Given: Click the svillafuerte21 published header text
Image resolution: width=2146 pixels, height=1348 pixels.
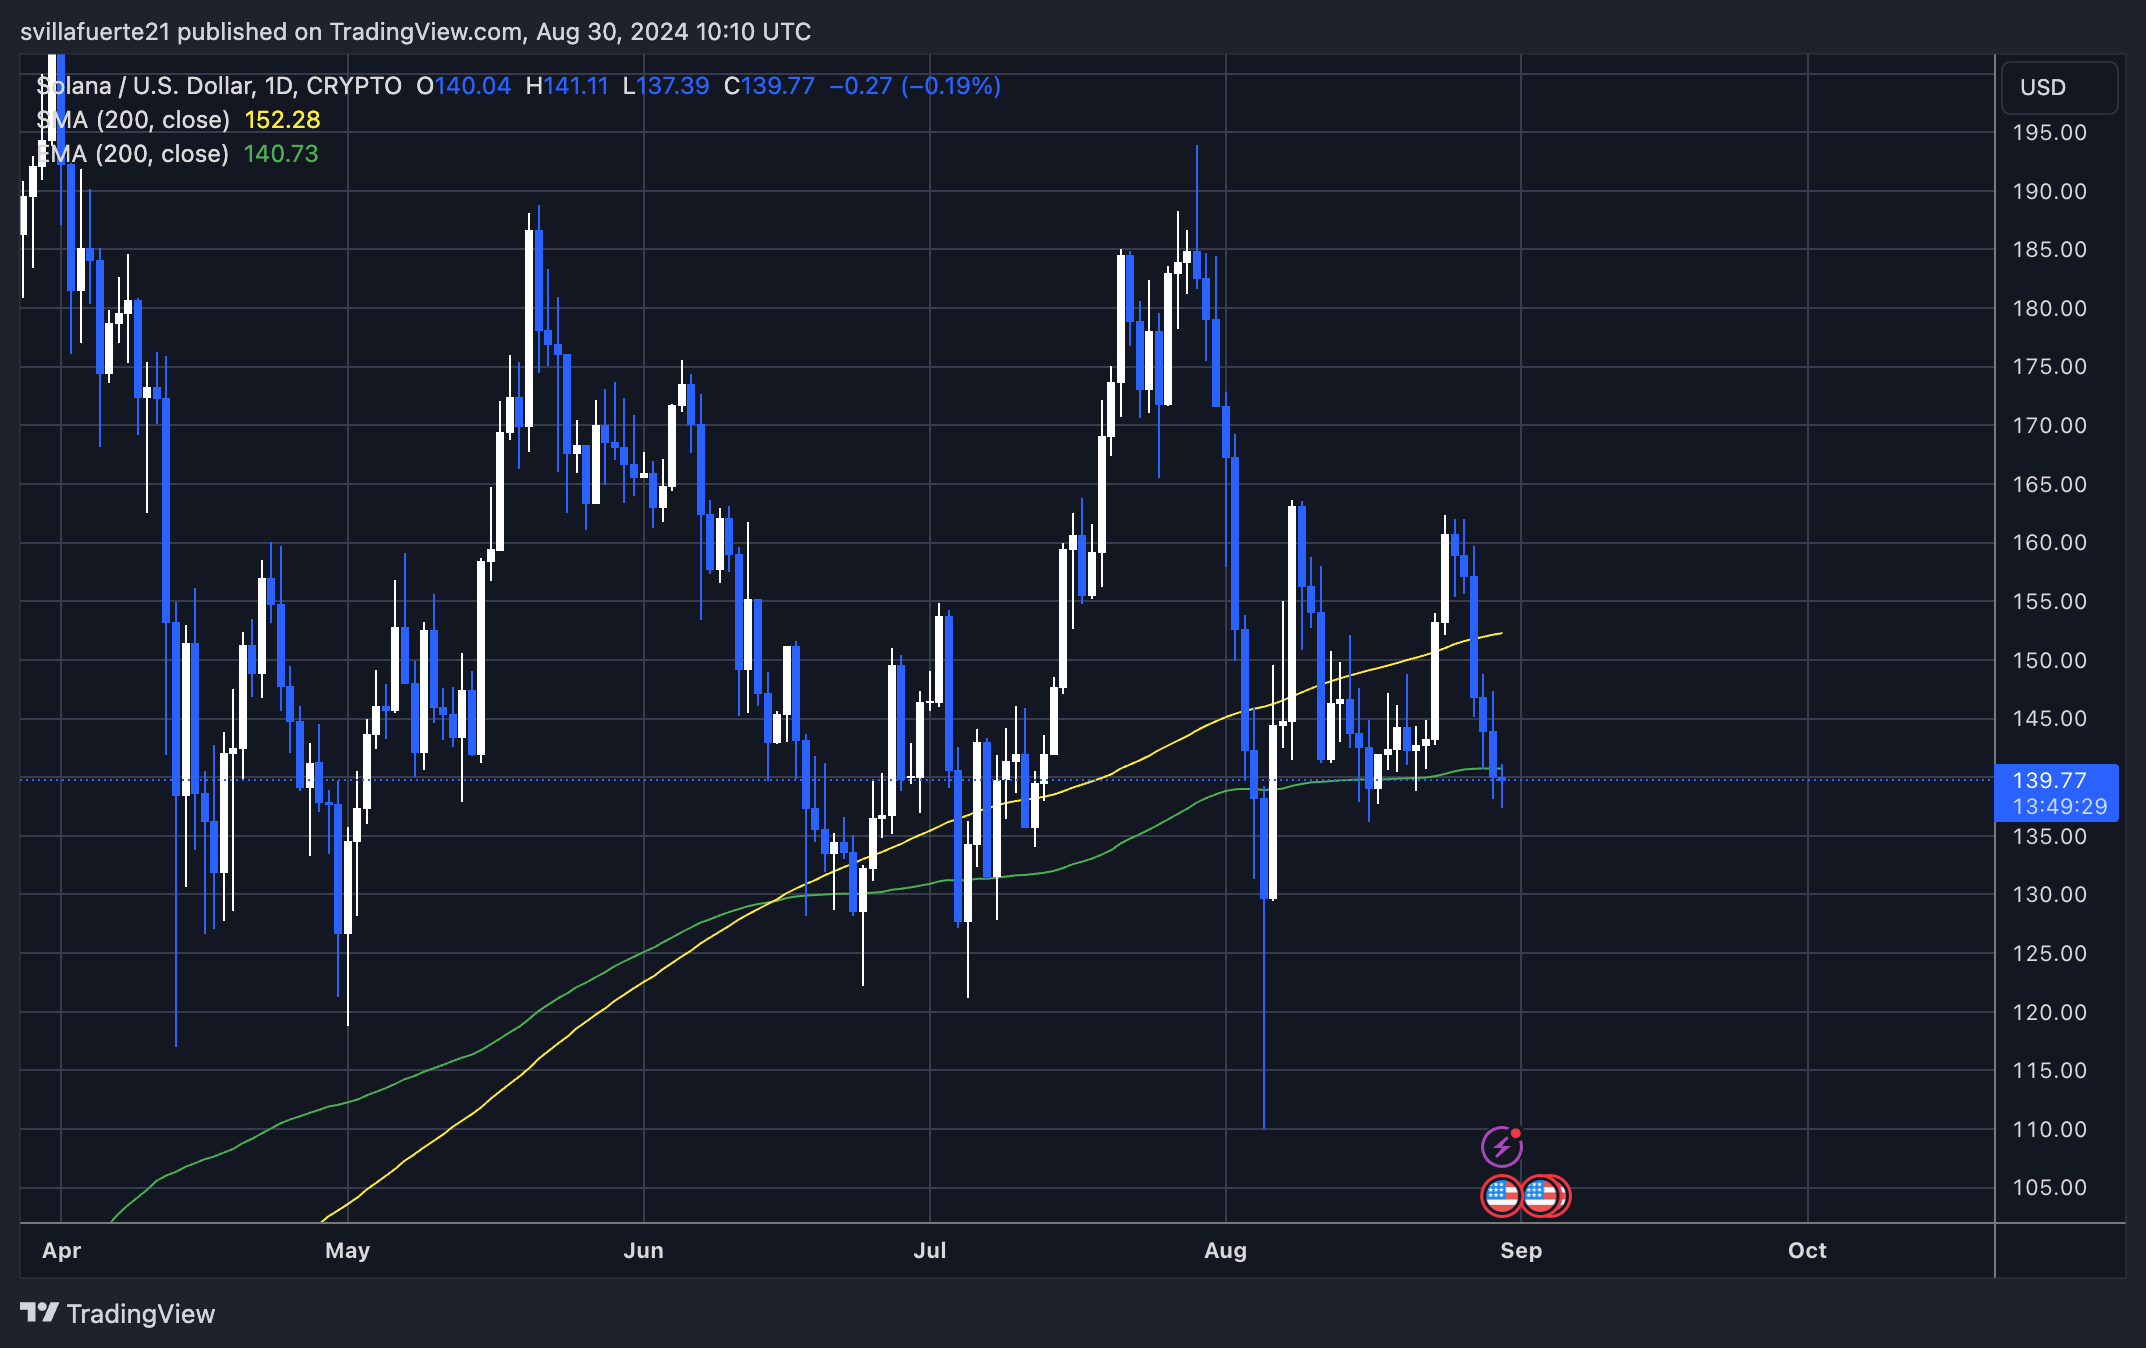Looking at the screenshot, I should 415,32.
